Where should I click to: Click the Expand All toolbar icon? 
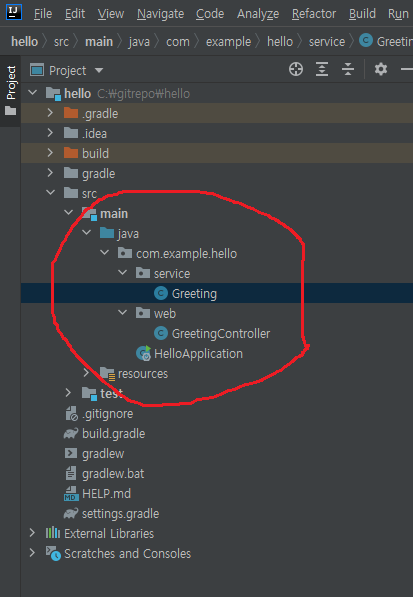tap(322, 69)
